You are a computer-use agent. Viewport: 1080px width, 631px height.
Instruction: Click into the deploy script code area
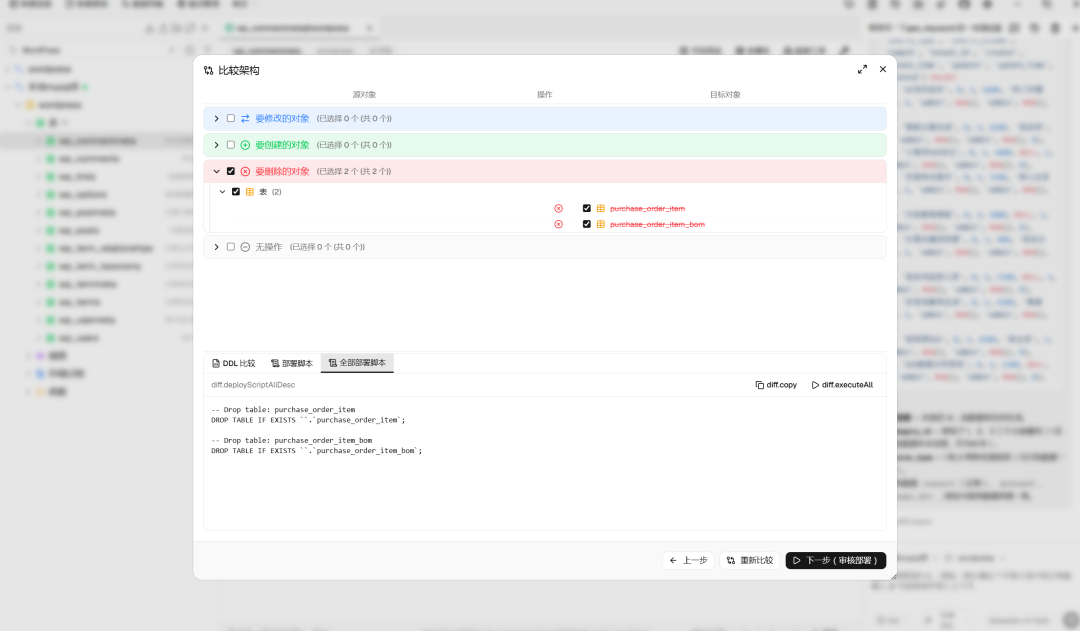[x=545, y=465]
